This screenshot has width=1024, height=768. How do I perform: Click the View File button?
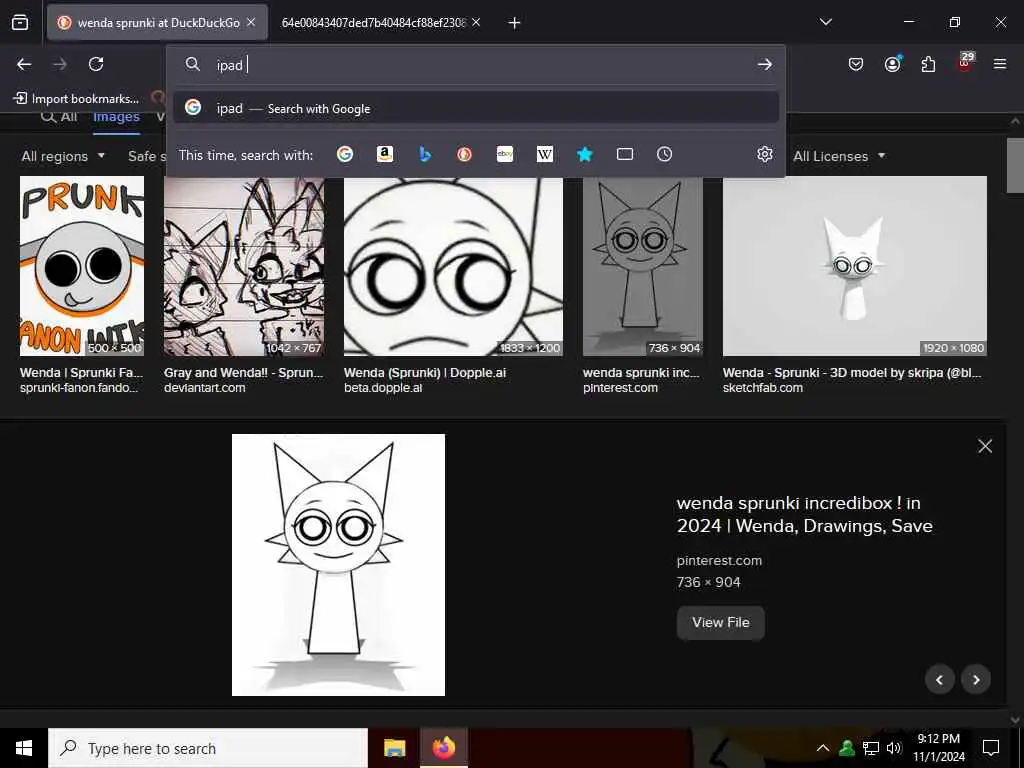click(720, 622)
